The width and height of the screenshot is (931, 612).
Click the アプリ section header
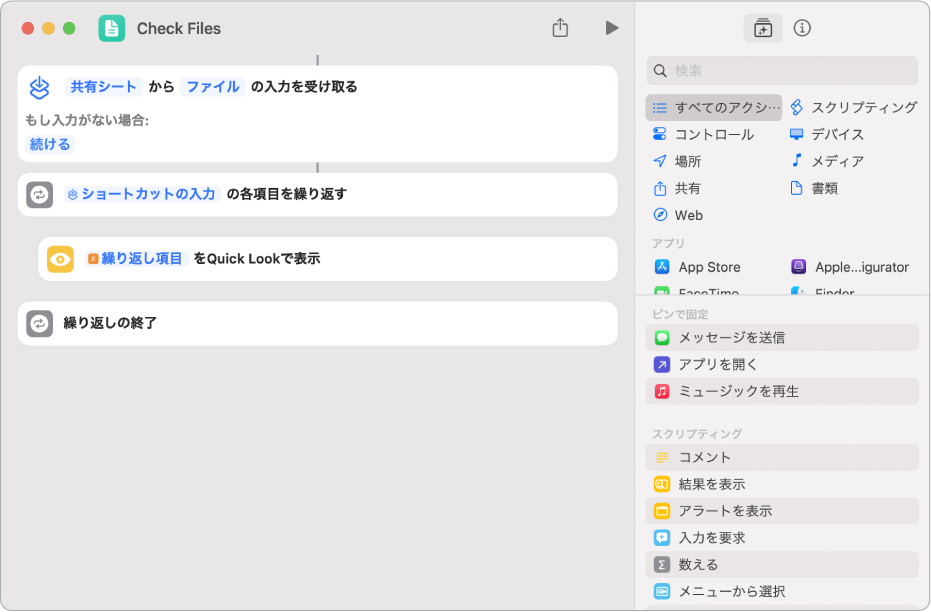(668, 243)
